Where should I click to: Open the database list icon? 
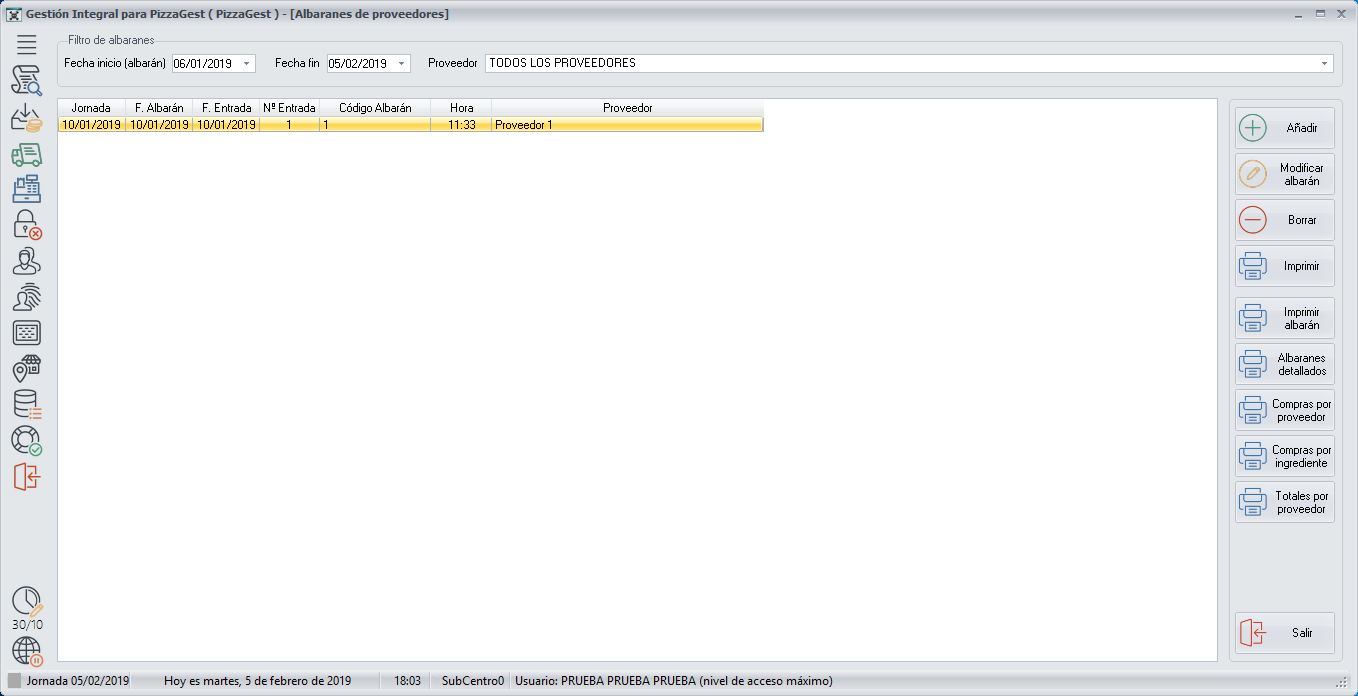pyautogui.click(x=27, y=405)
